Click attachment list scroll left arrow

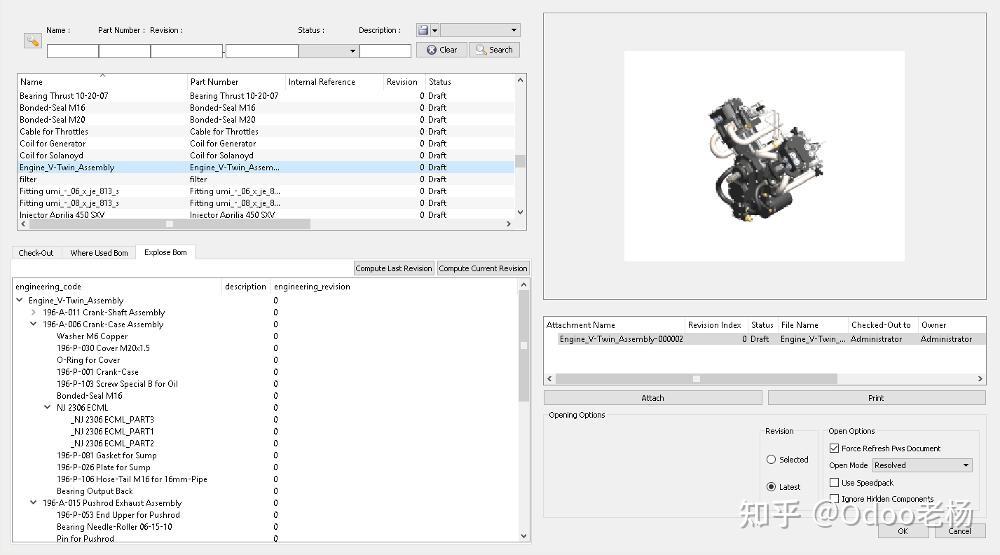(x=550, y=379)
